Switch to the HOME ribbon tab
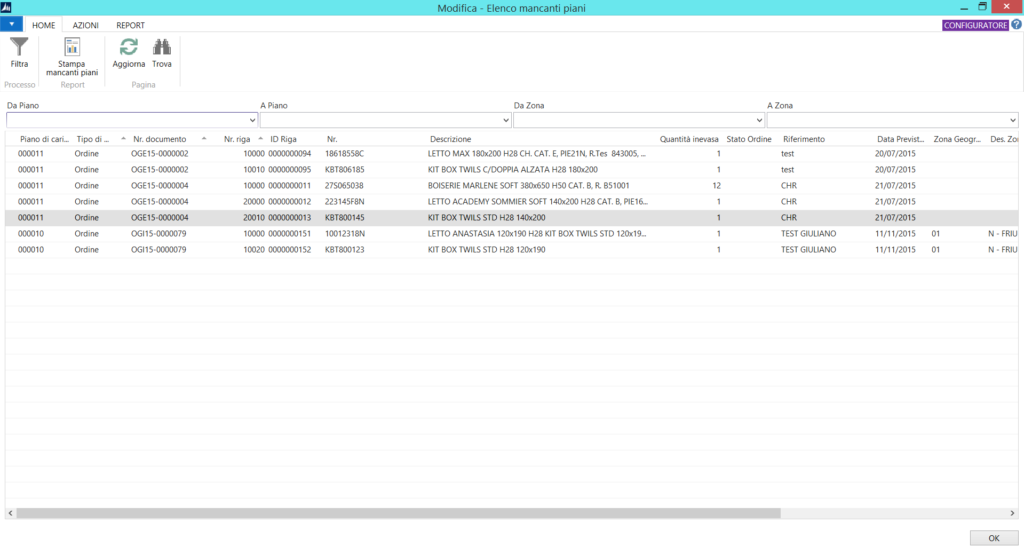Screen dimensions: 1024x547 tap(44, 25)
